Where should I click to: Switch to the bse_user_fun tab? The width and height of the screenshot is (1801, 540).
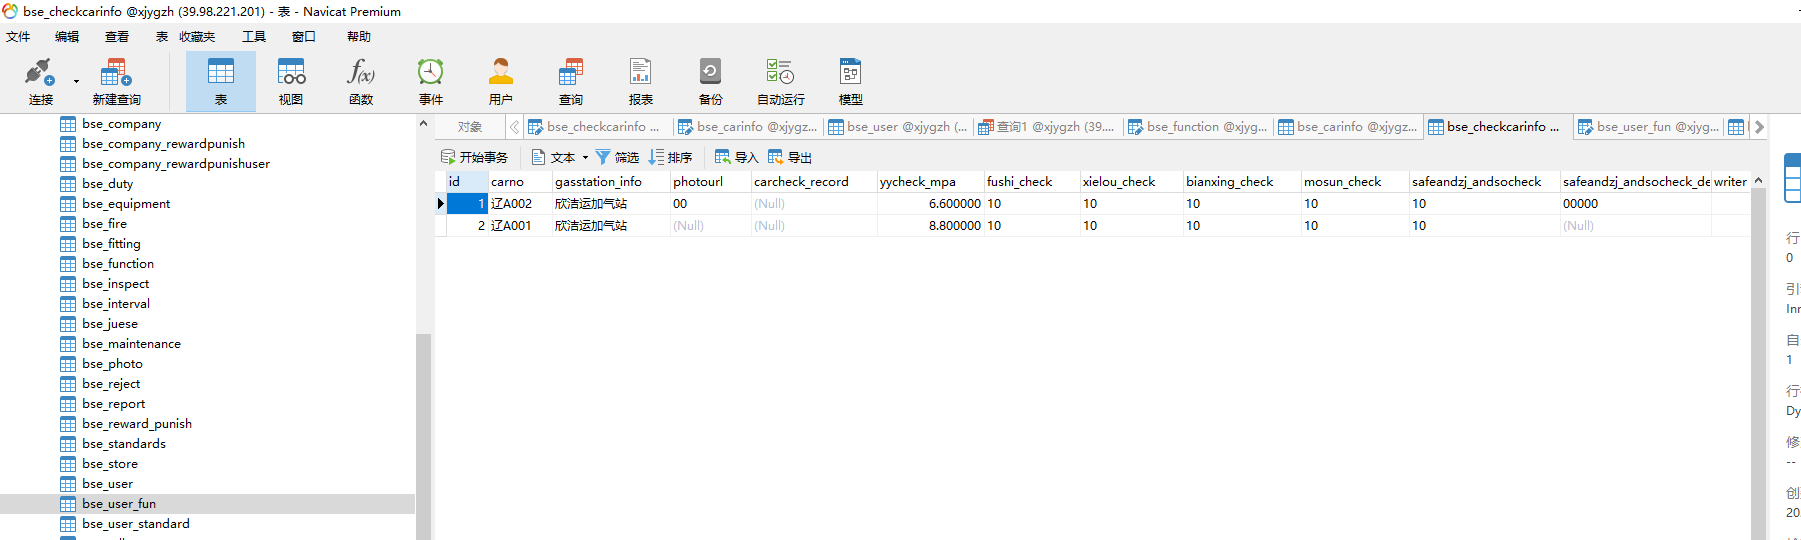point(1648,127)
